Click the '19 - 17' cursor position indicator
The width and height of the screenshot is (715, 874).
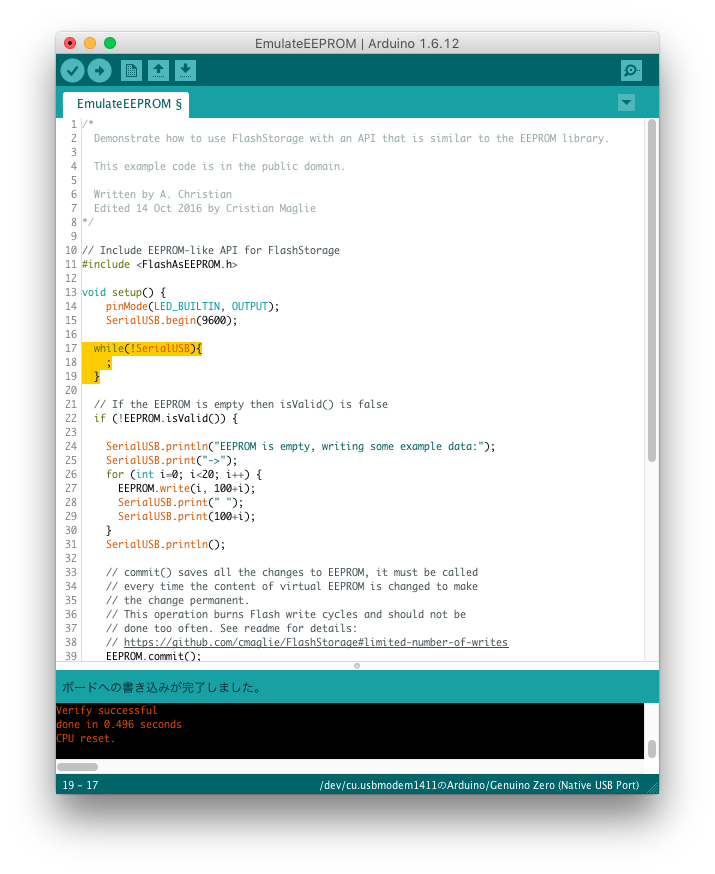click(x=80, y=785)
